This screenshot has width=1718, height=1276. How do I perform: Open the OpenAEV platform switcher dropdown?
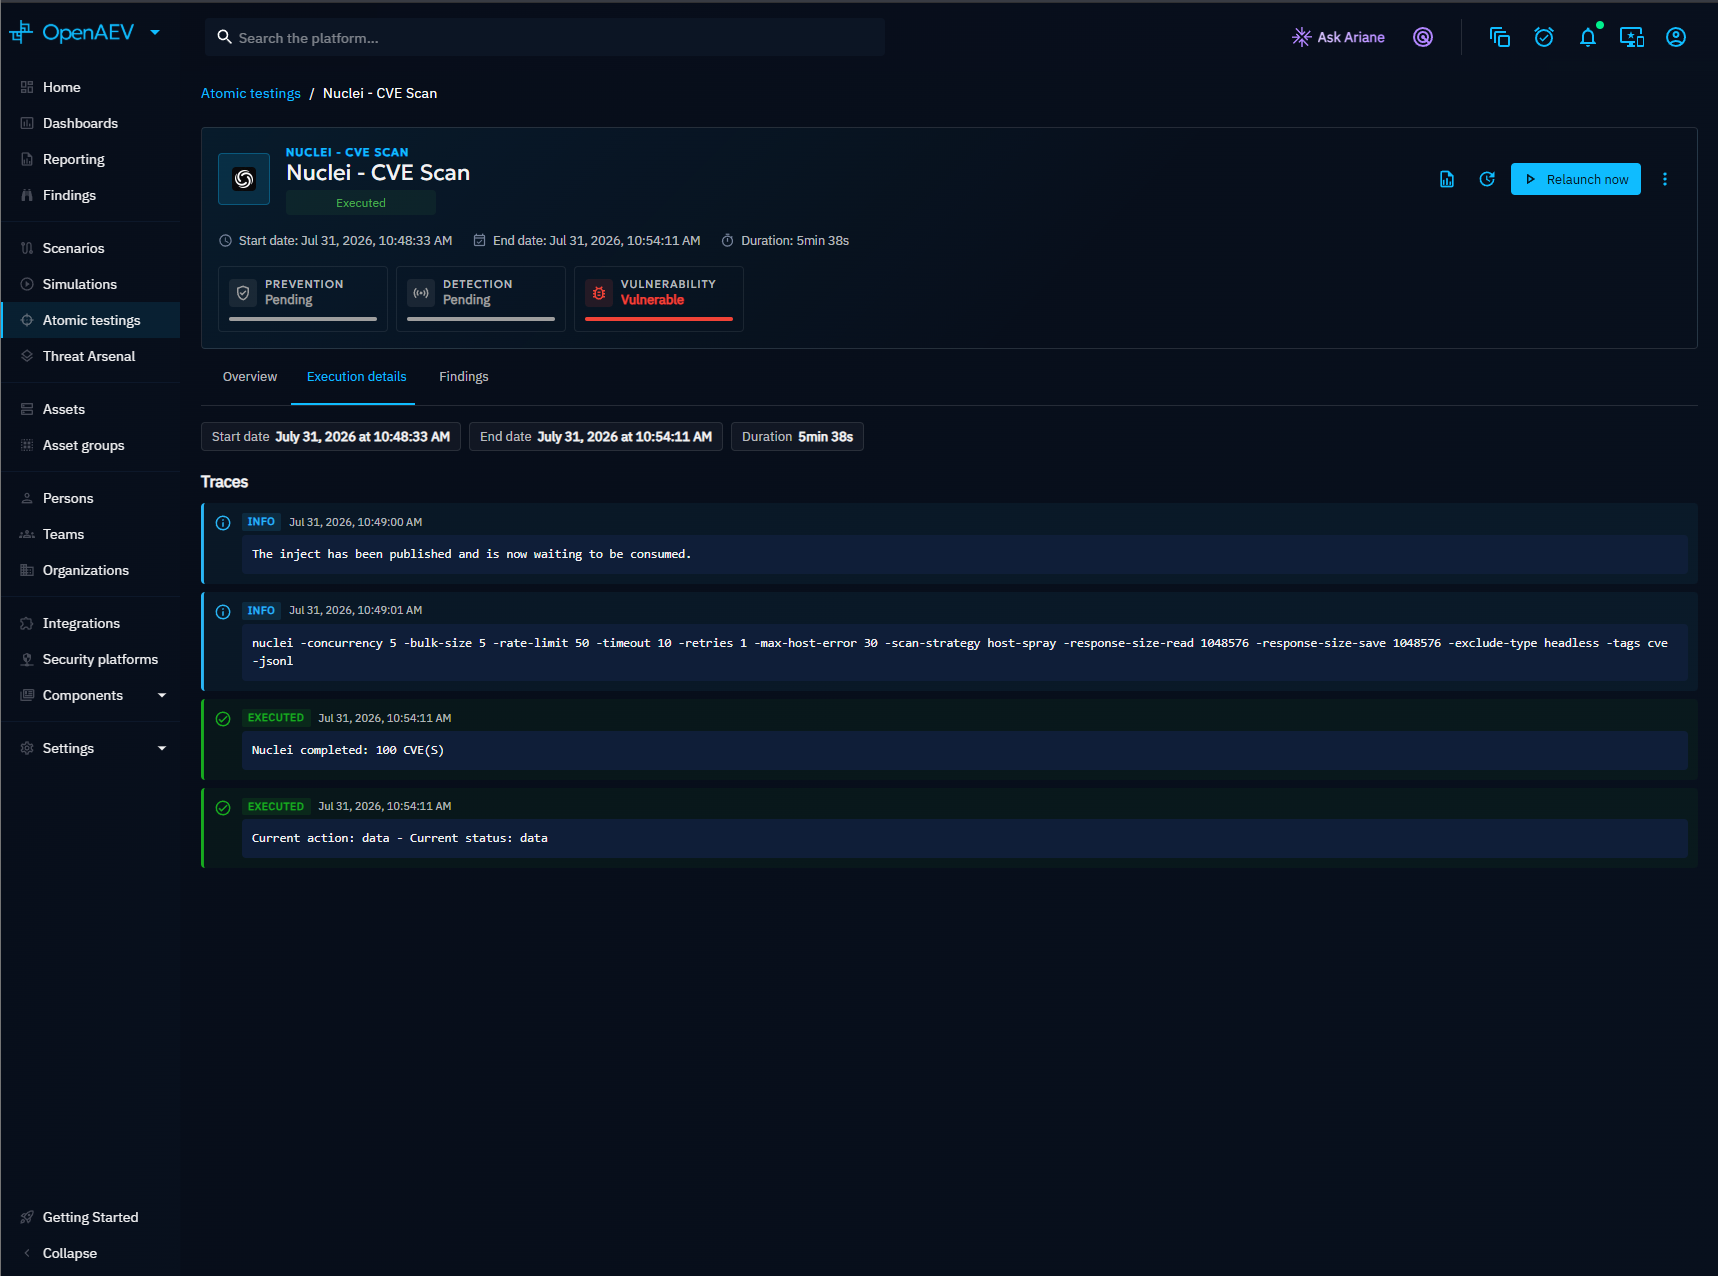[155, 33]
